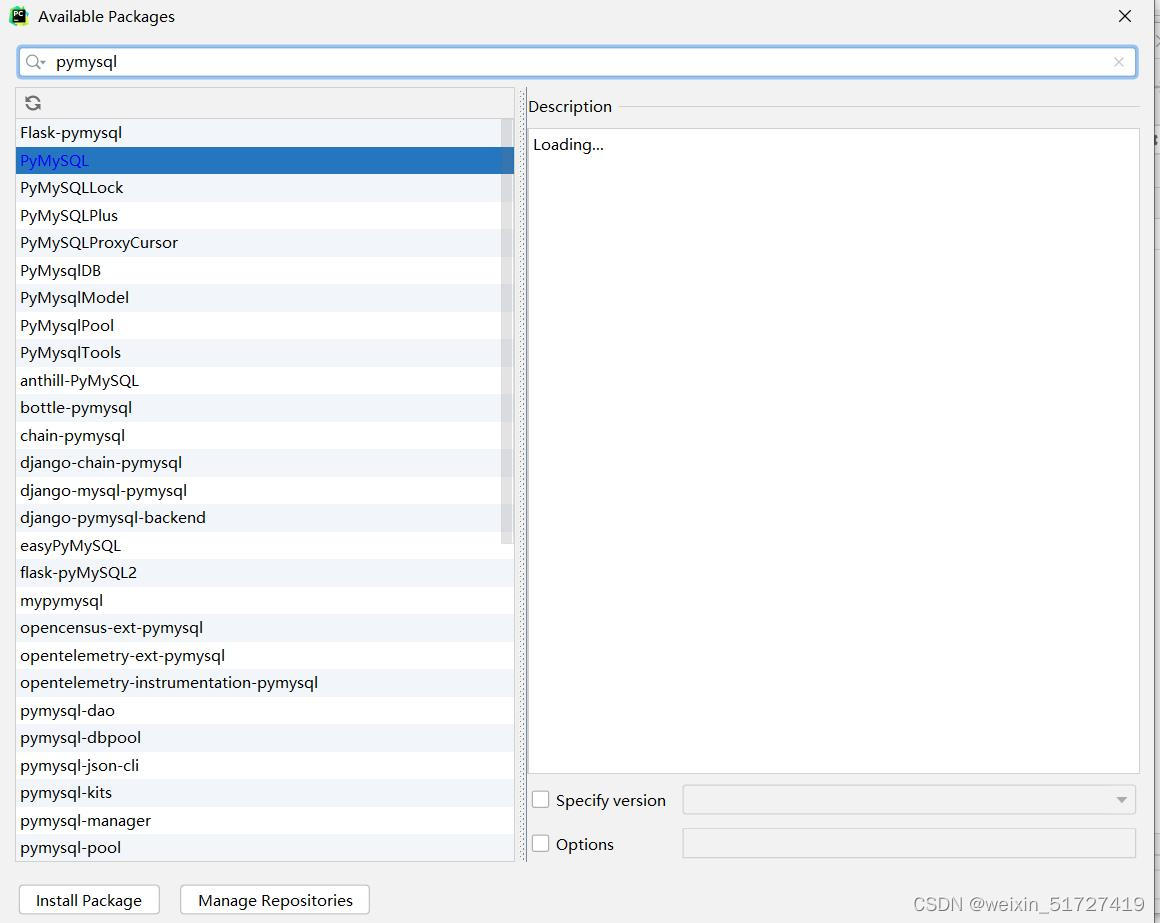Click the search magnifier icon

[34, 62]
